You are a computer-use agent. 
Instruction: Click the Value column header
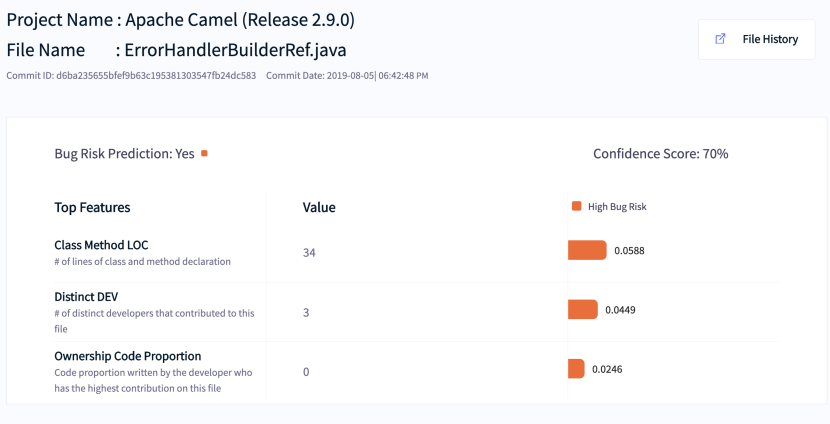pyautogui.click(x=319, y=208)
